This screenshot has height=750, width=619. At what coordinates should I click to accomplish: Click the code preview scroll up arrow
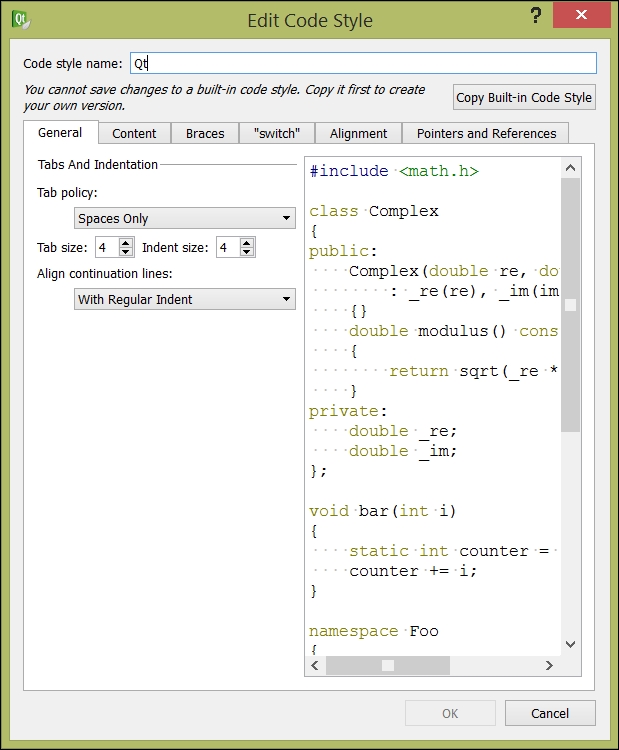[x=570, y=168]
